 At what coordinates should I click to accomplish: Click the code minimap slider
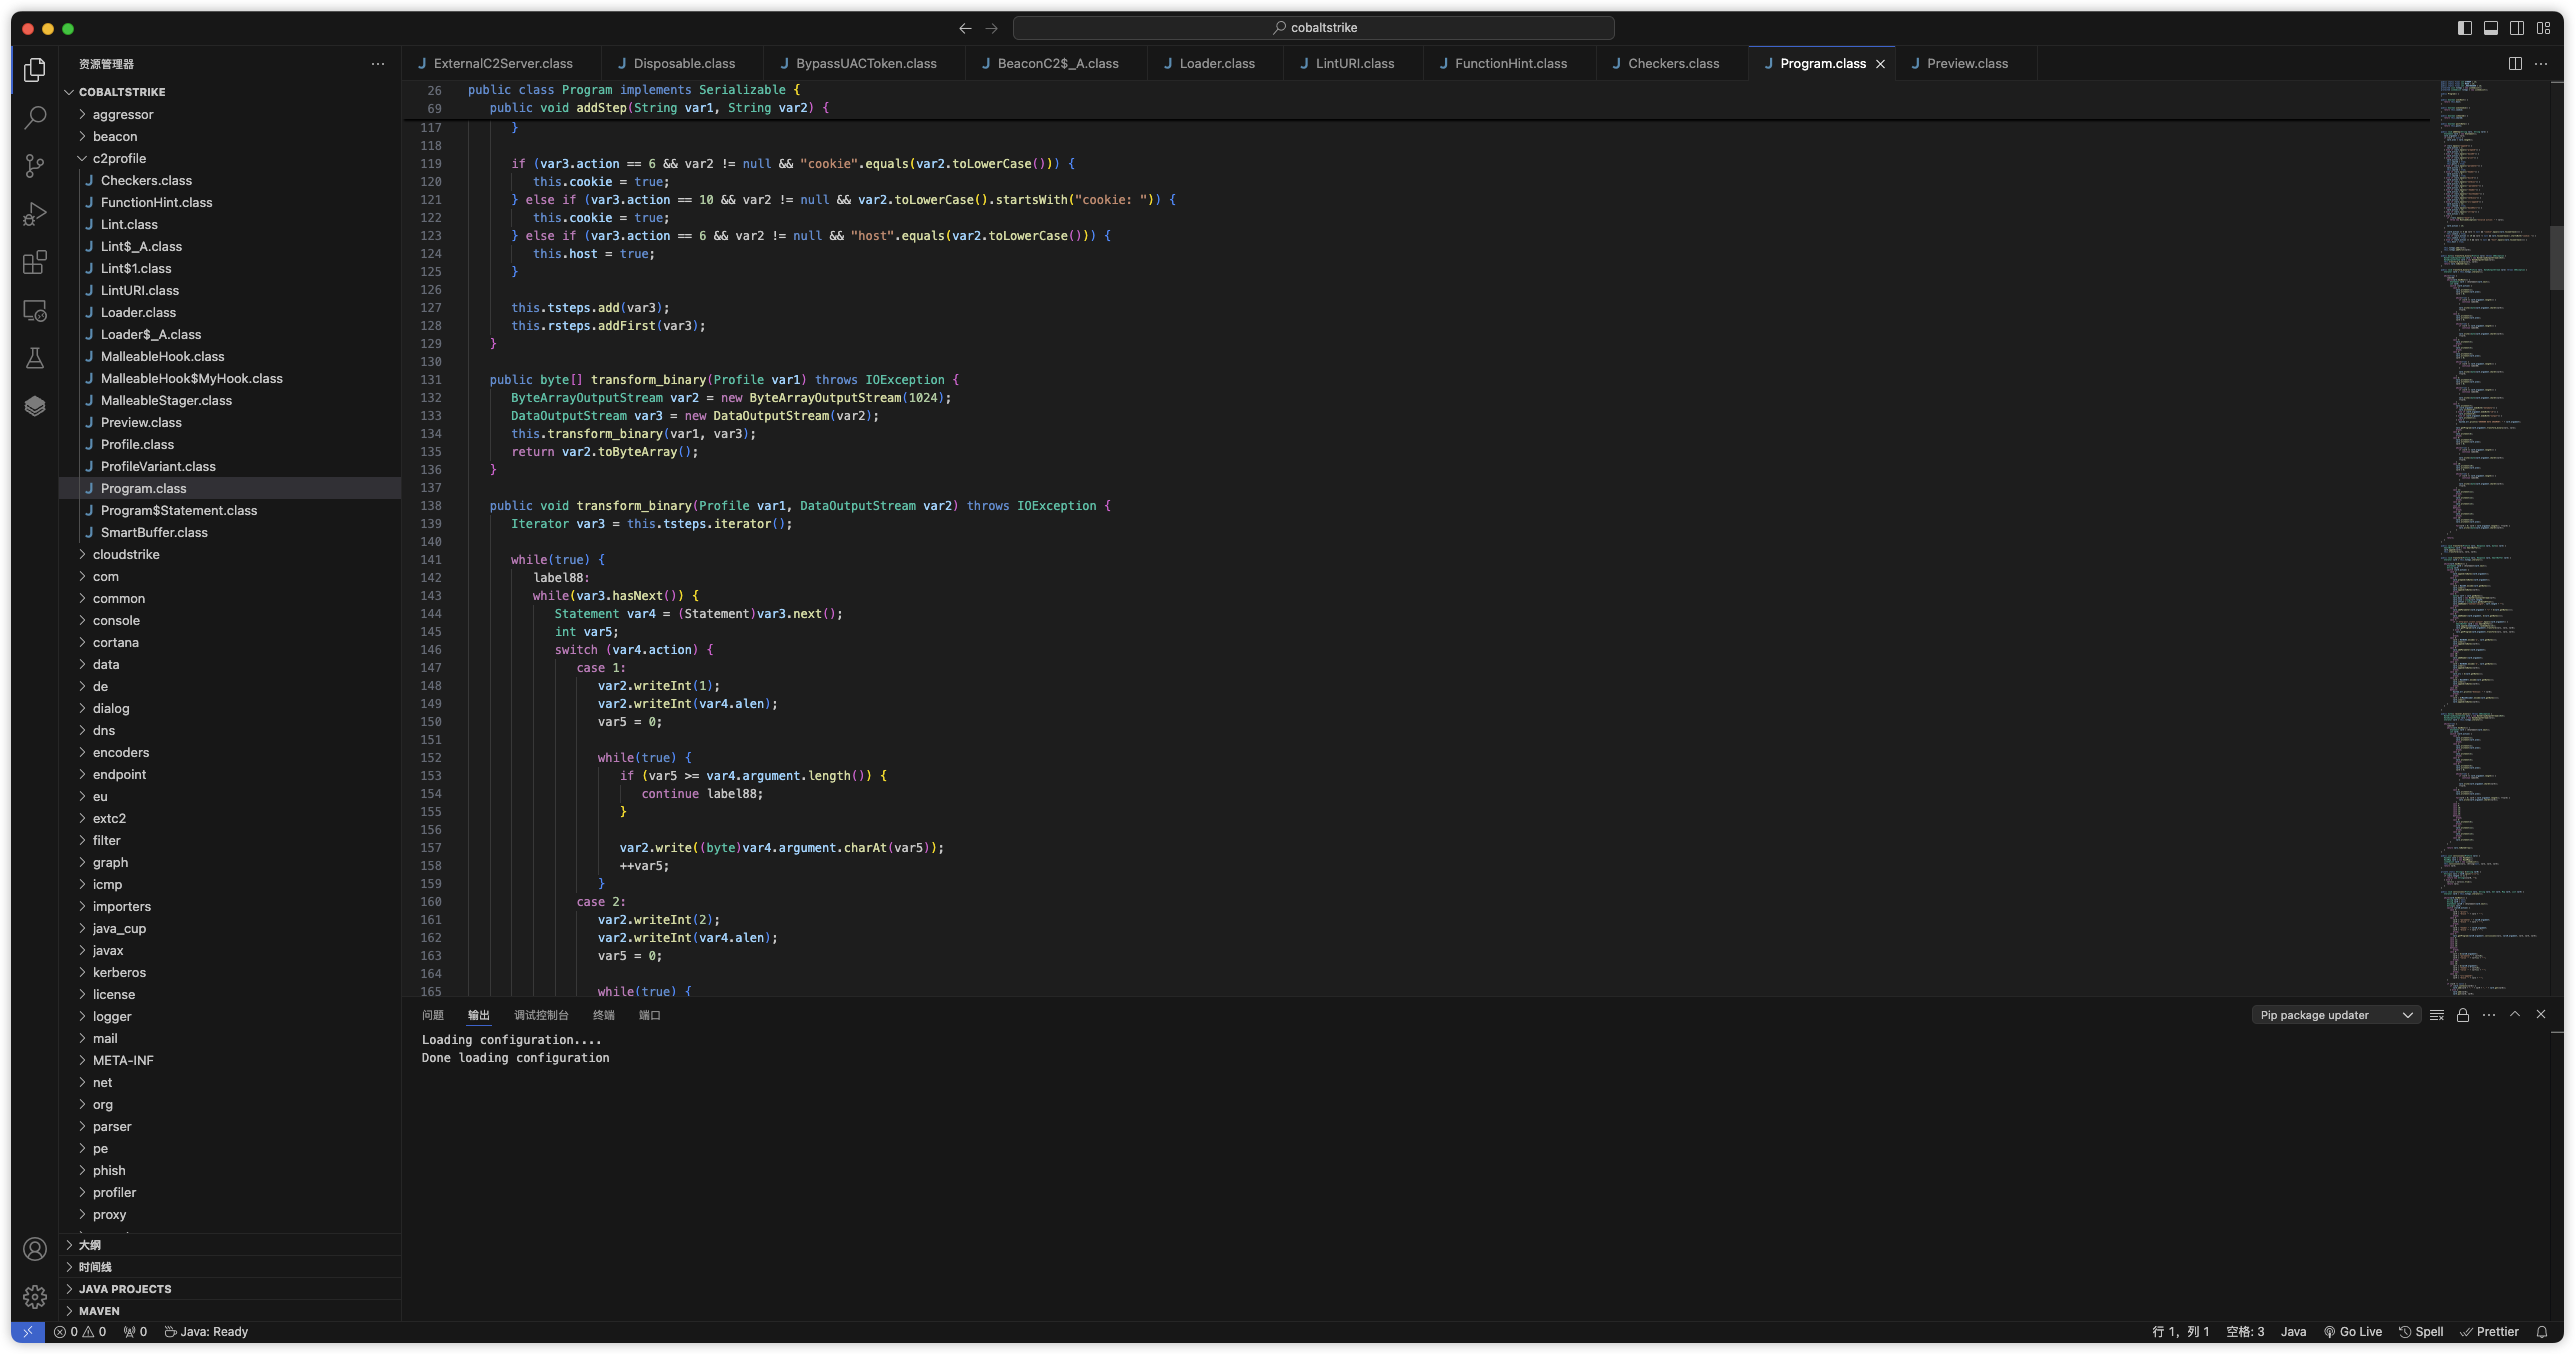(x=2556, y=258)
